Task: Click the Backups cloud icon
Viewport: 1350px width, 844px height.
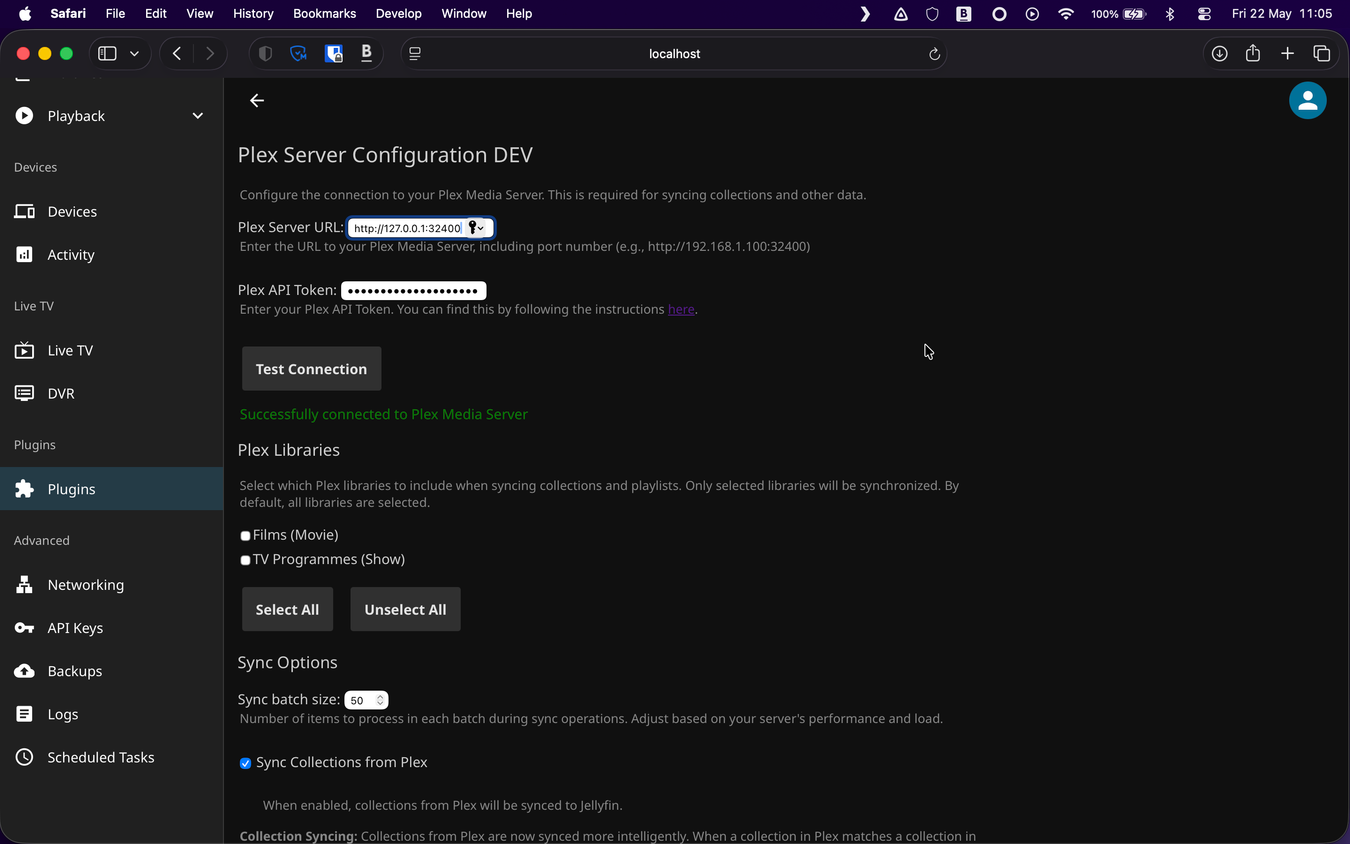Action: (24, 671)
